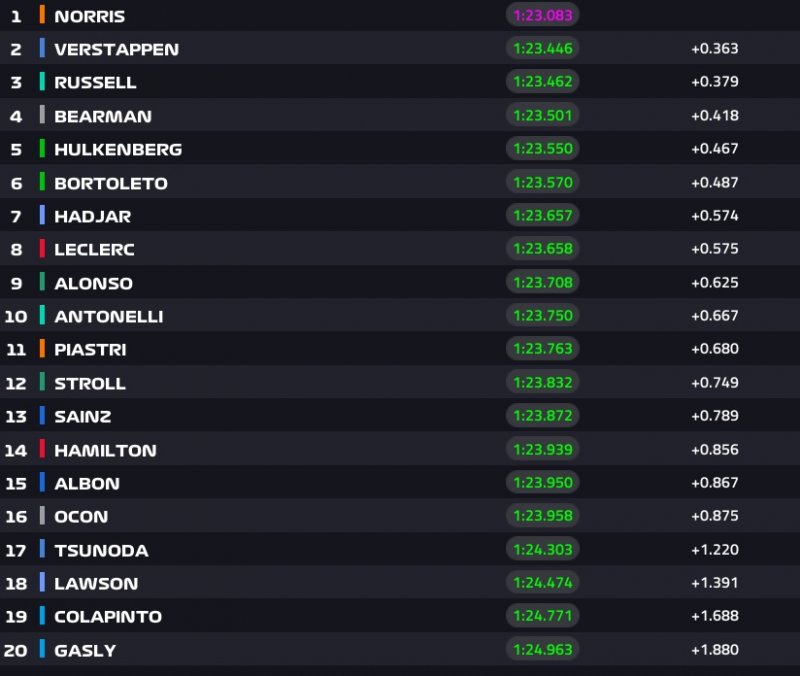Select Ocon's lap time 1:23.958
The width and height of the screenshot is (800, 676).
click(543, 517)
